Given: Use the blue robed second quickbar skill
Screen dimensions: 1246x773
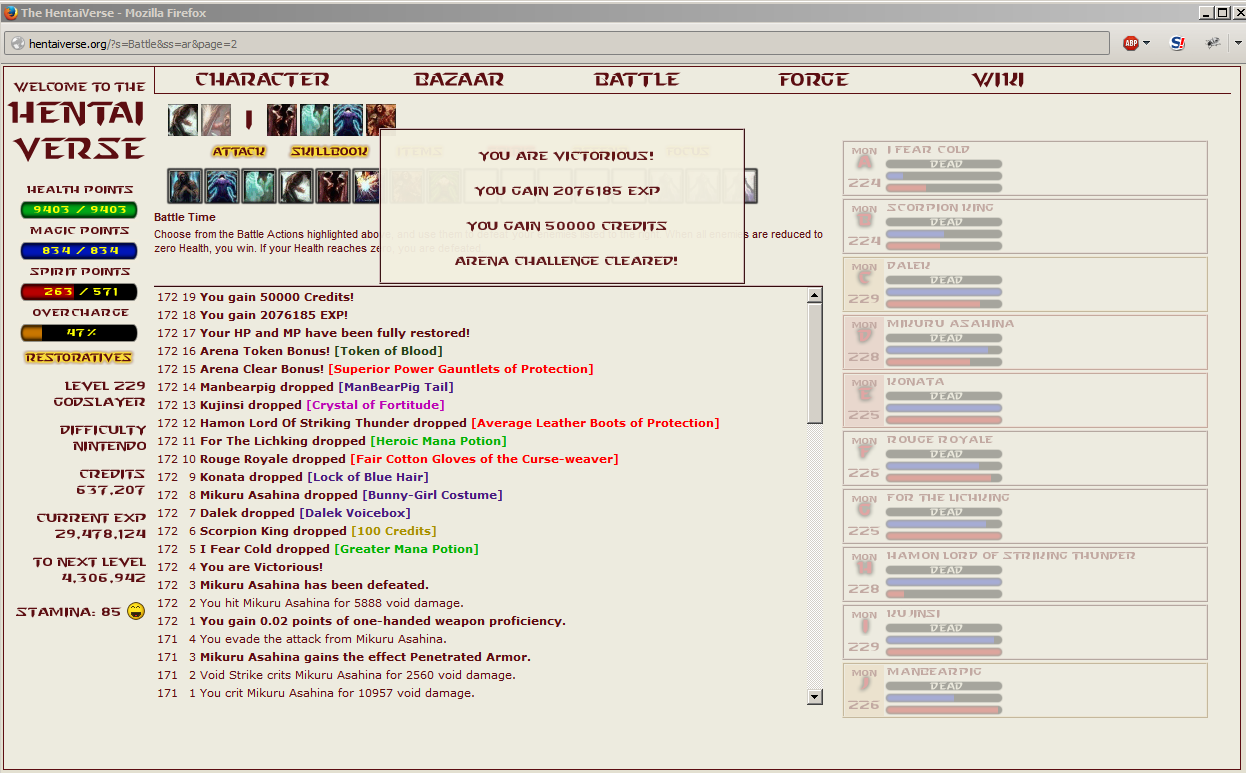Looking at the screenshot, I should (x=222, y=186).
